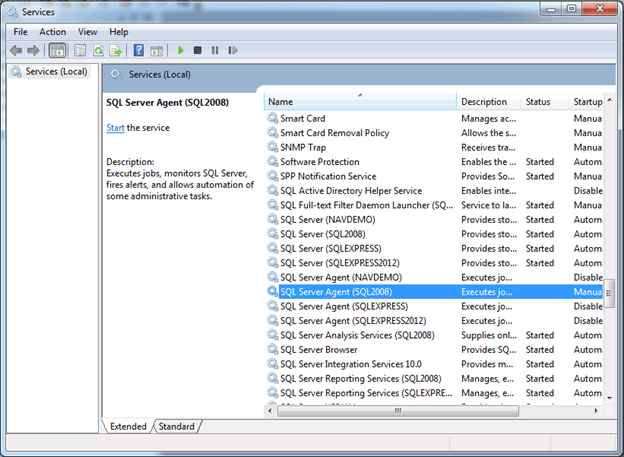This screenshot has width=624, height=457.
Task: Select SQL Server Reporting Services (SQLEXPRE... row
Action: coord(435,393)
